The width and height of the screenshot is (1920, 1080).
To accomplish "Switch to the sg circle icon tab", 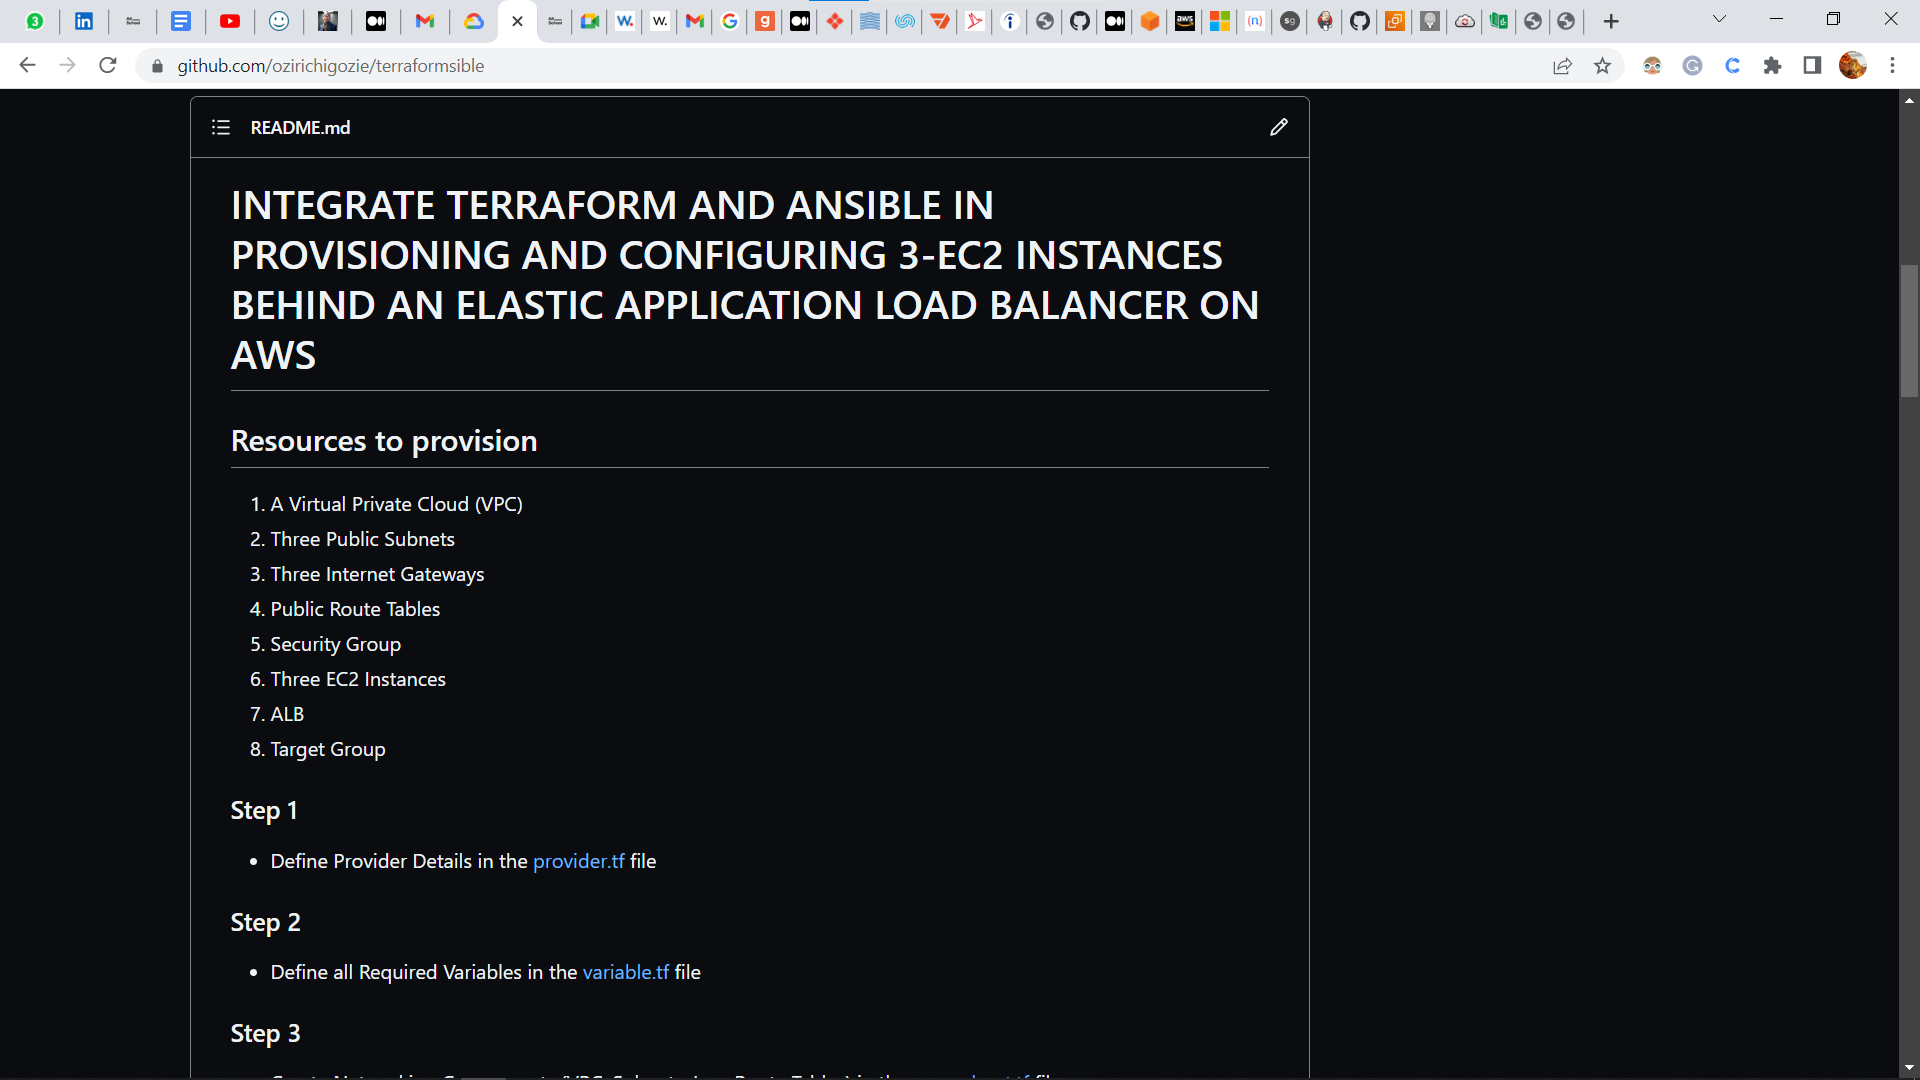I will coord(1290,21).
